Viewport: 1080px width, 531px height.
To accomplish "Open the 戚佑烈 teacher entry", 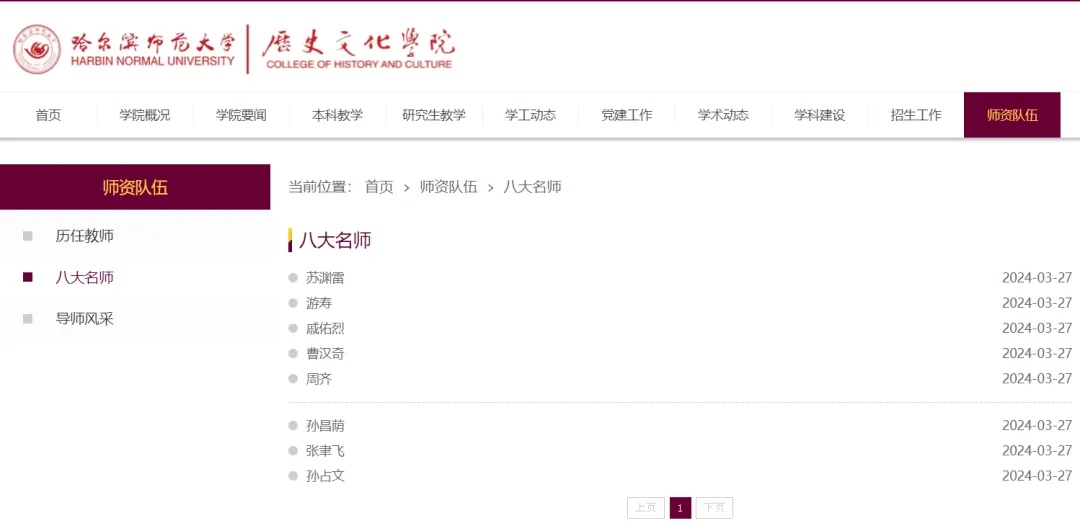I will pyautogui.click(x=325, y=329).
